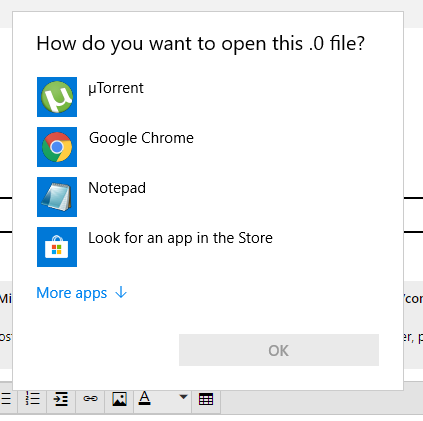Insert a hyperlink via the chain icon
Viewport: 423px width, 421px height.
[x=90, y=398]
